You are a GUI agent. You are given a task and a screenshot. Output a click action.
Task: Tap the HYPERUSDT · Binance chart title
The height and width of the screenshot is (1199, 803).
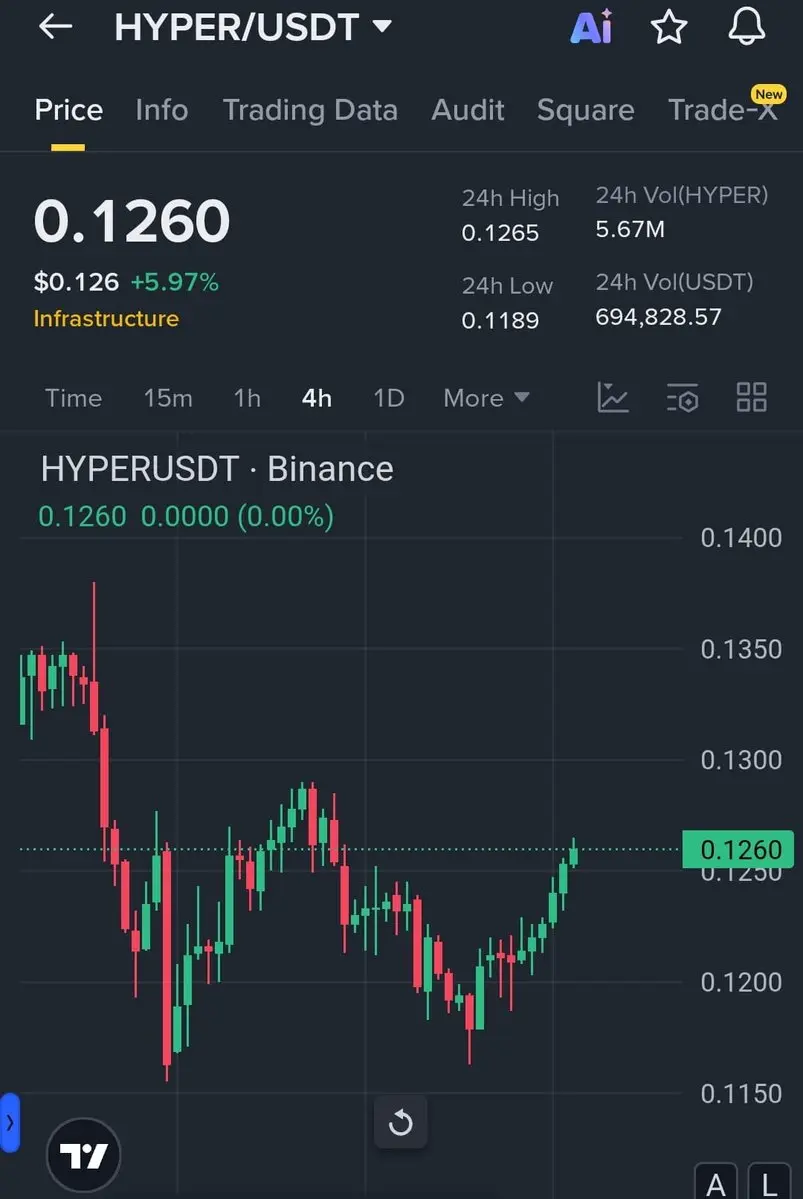point(217,469)
